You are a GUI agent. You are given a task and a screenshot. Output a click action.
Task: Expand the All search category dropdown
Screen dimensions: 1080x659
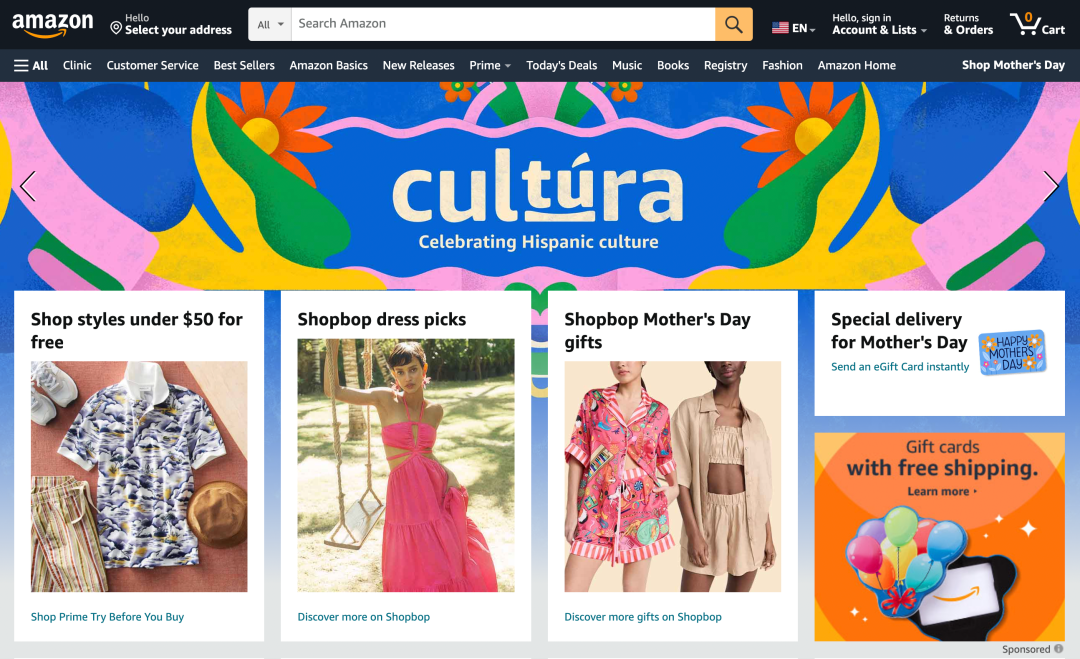tap(270, 25)
